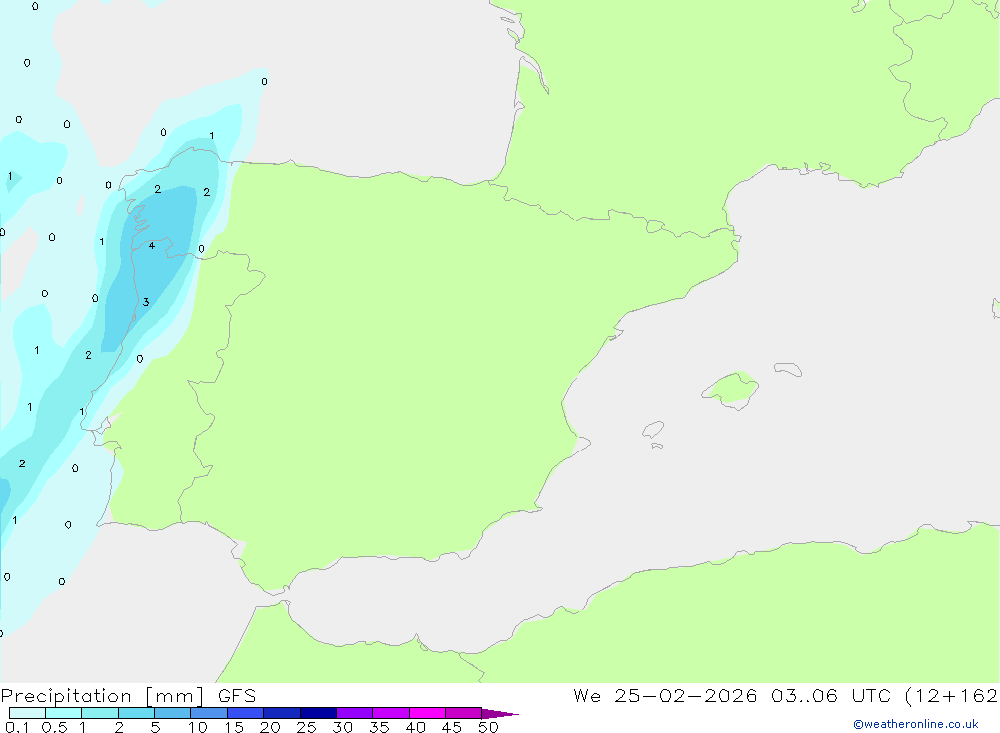This screenshot has height=733, width=1000.
Task: Click the 'We 25-02-2026 03..06 UTC' timestamp
Action: (x=732, y=695)
